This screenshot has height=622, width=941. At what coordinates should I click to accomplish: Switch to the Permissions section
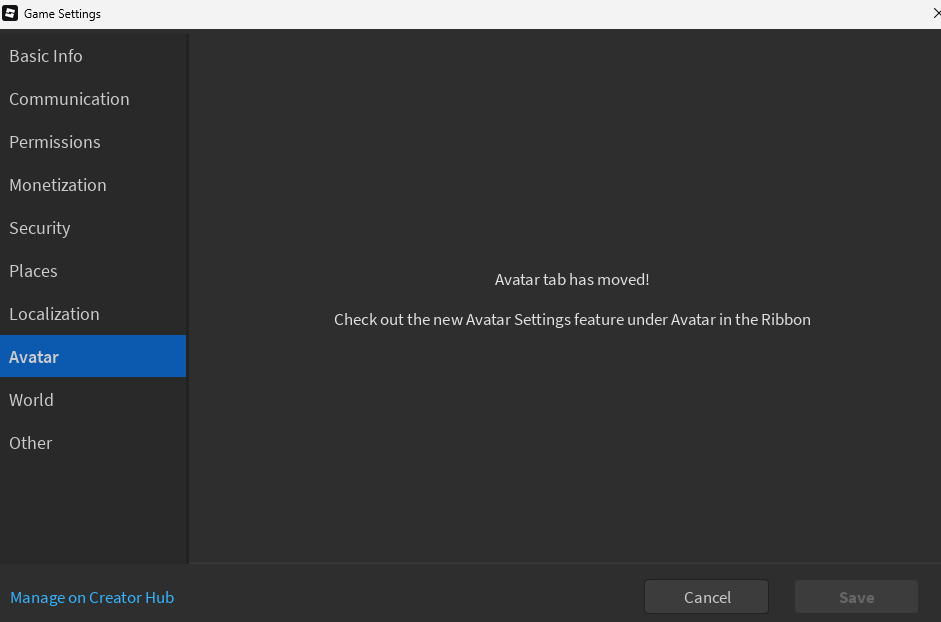tap(54, 142)
